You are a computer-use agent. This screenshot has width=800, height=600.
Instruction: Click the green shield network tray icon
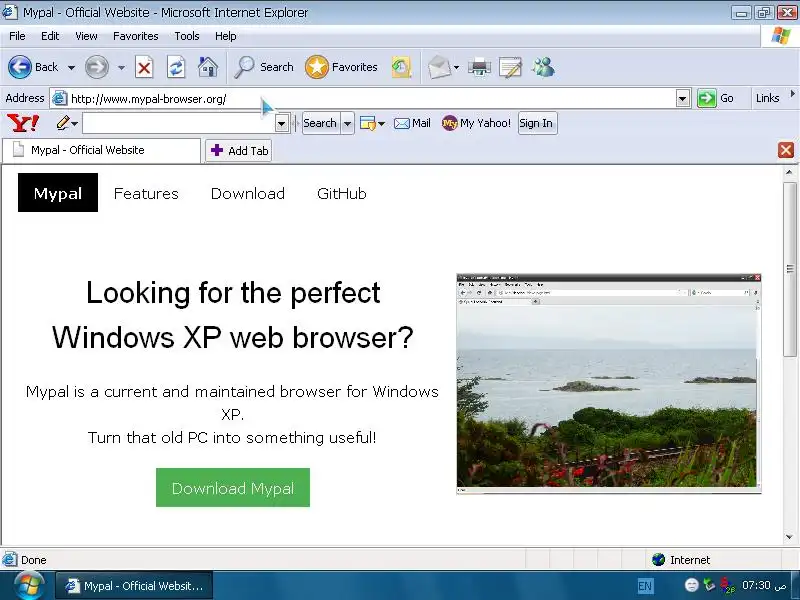pyautogui.click(x=709, y=585)
